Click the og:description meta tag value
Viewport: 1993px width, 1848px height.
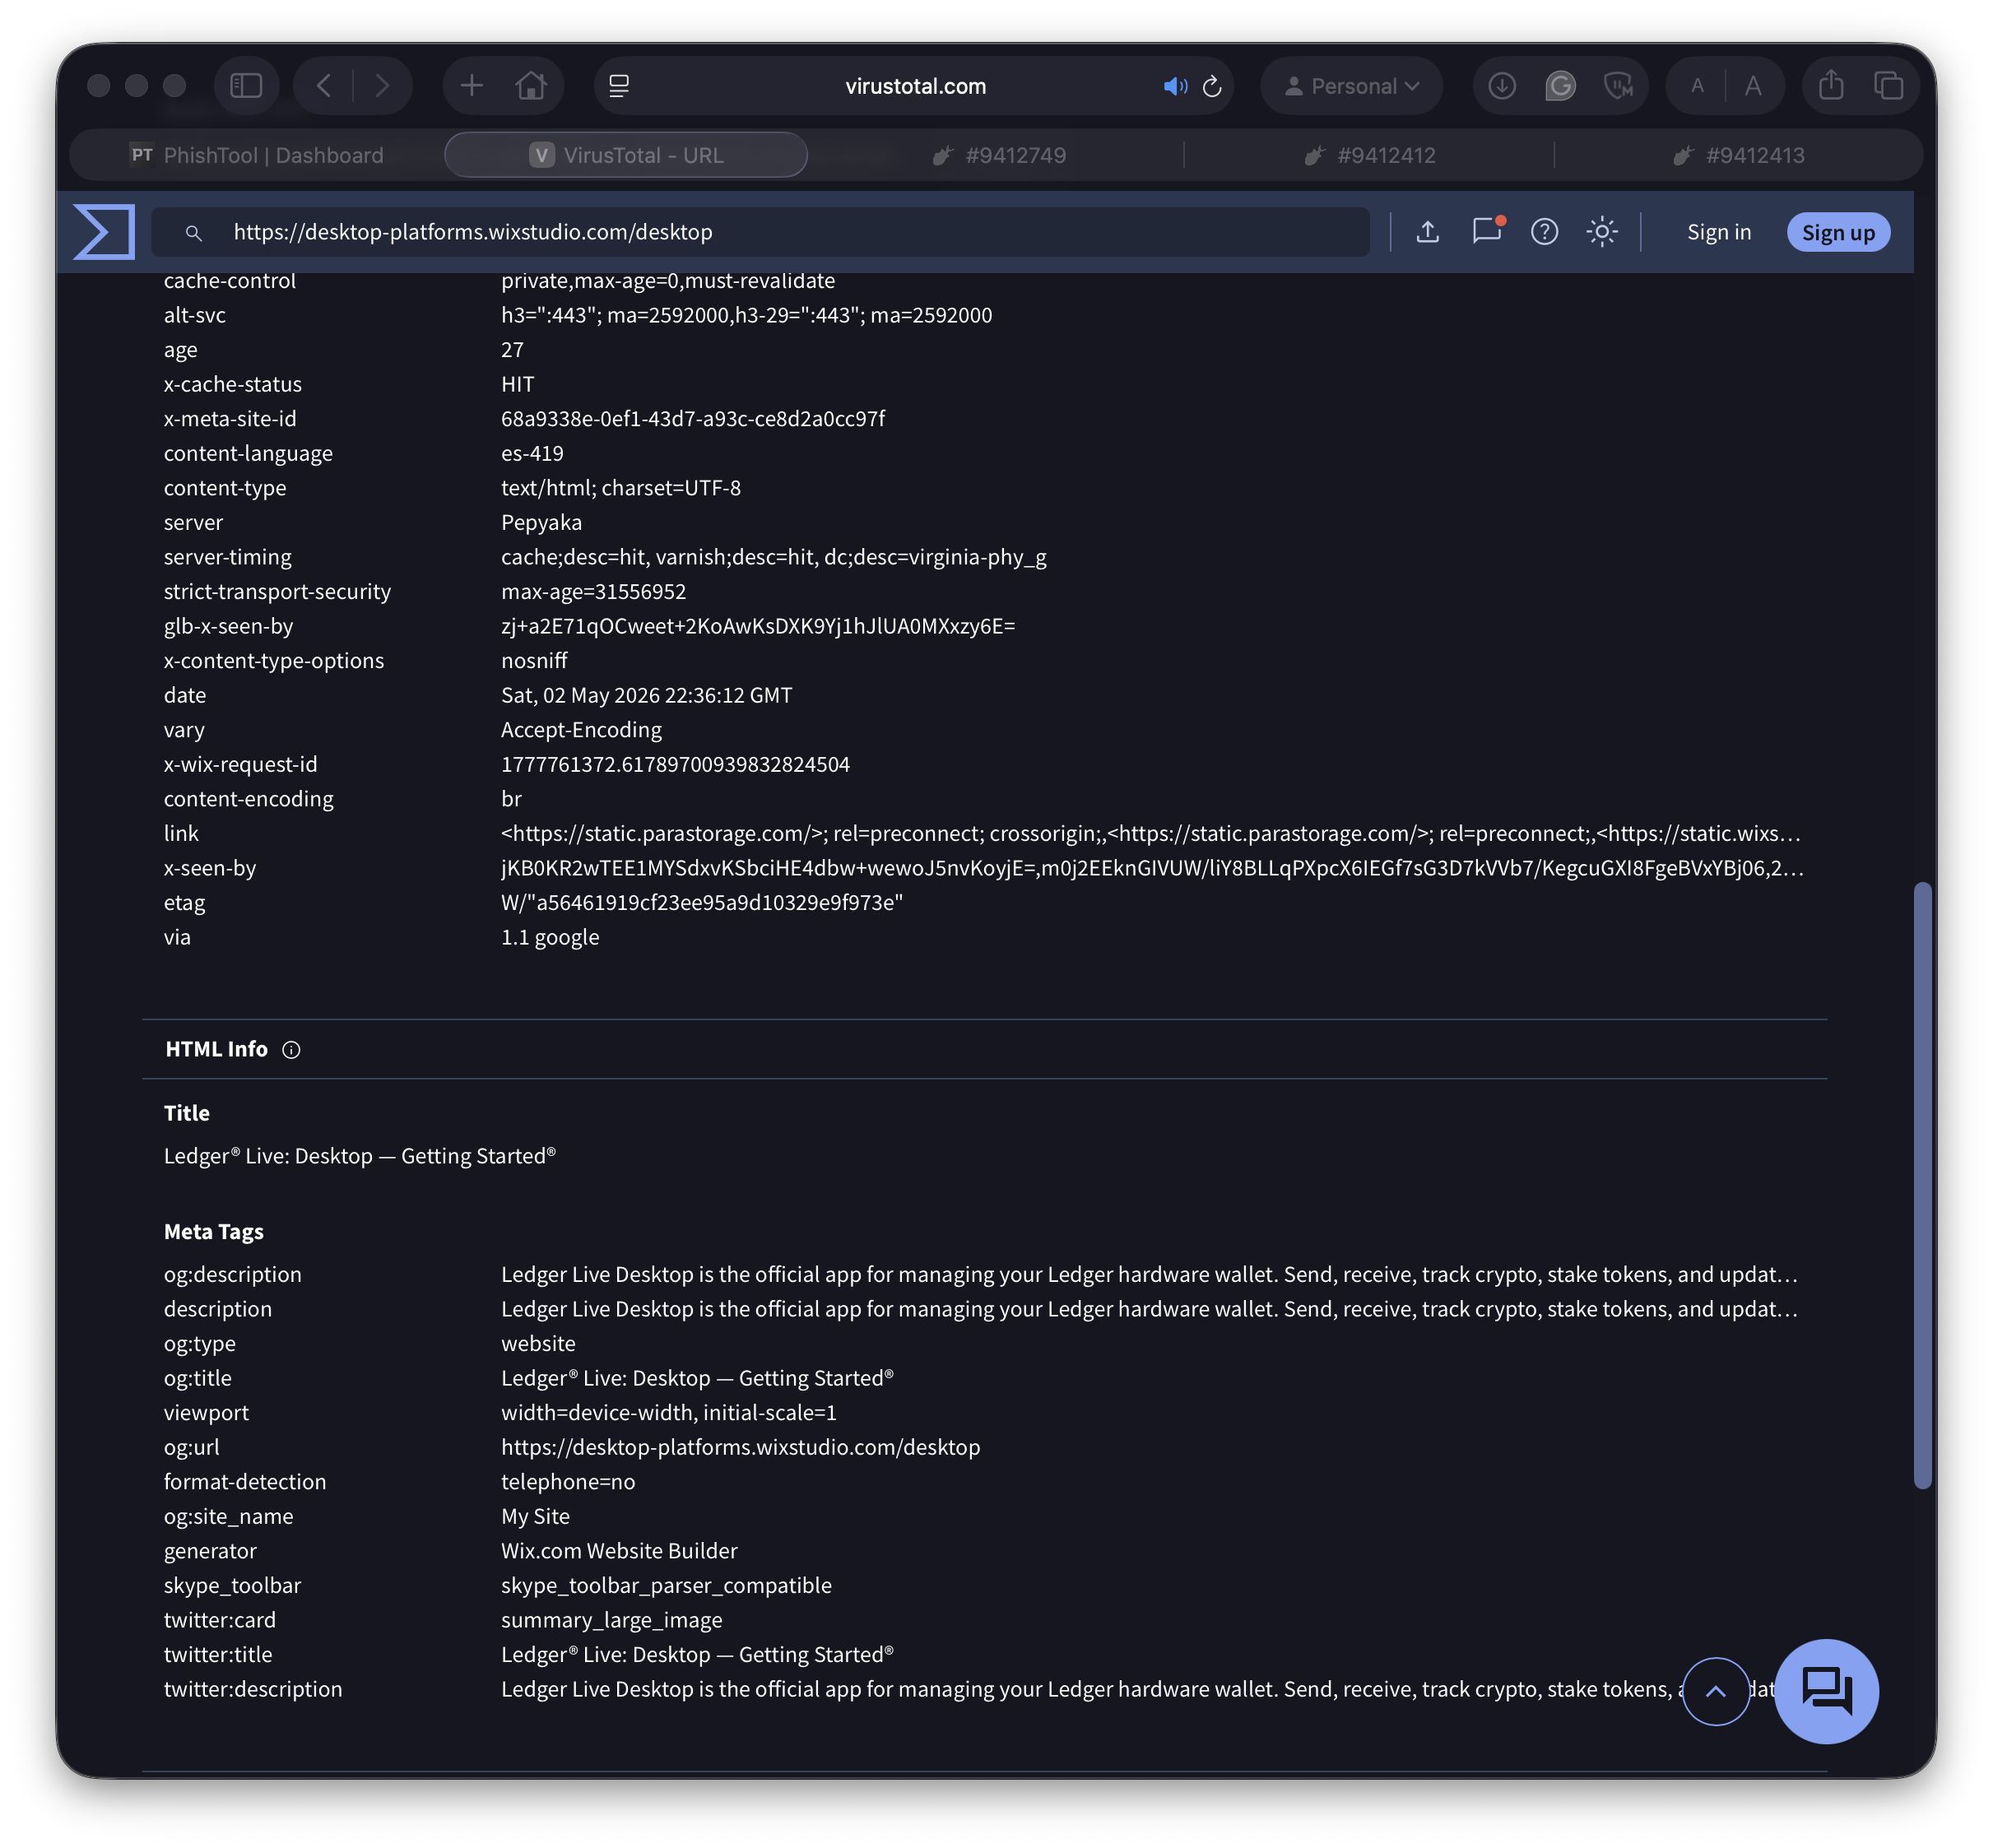tap(1149, 1274)
